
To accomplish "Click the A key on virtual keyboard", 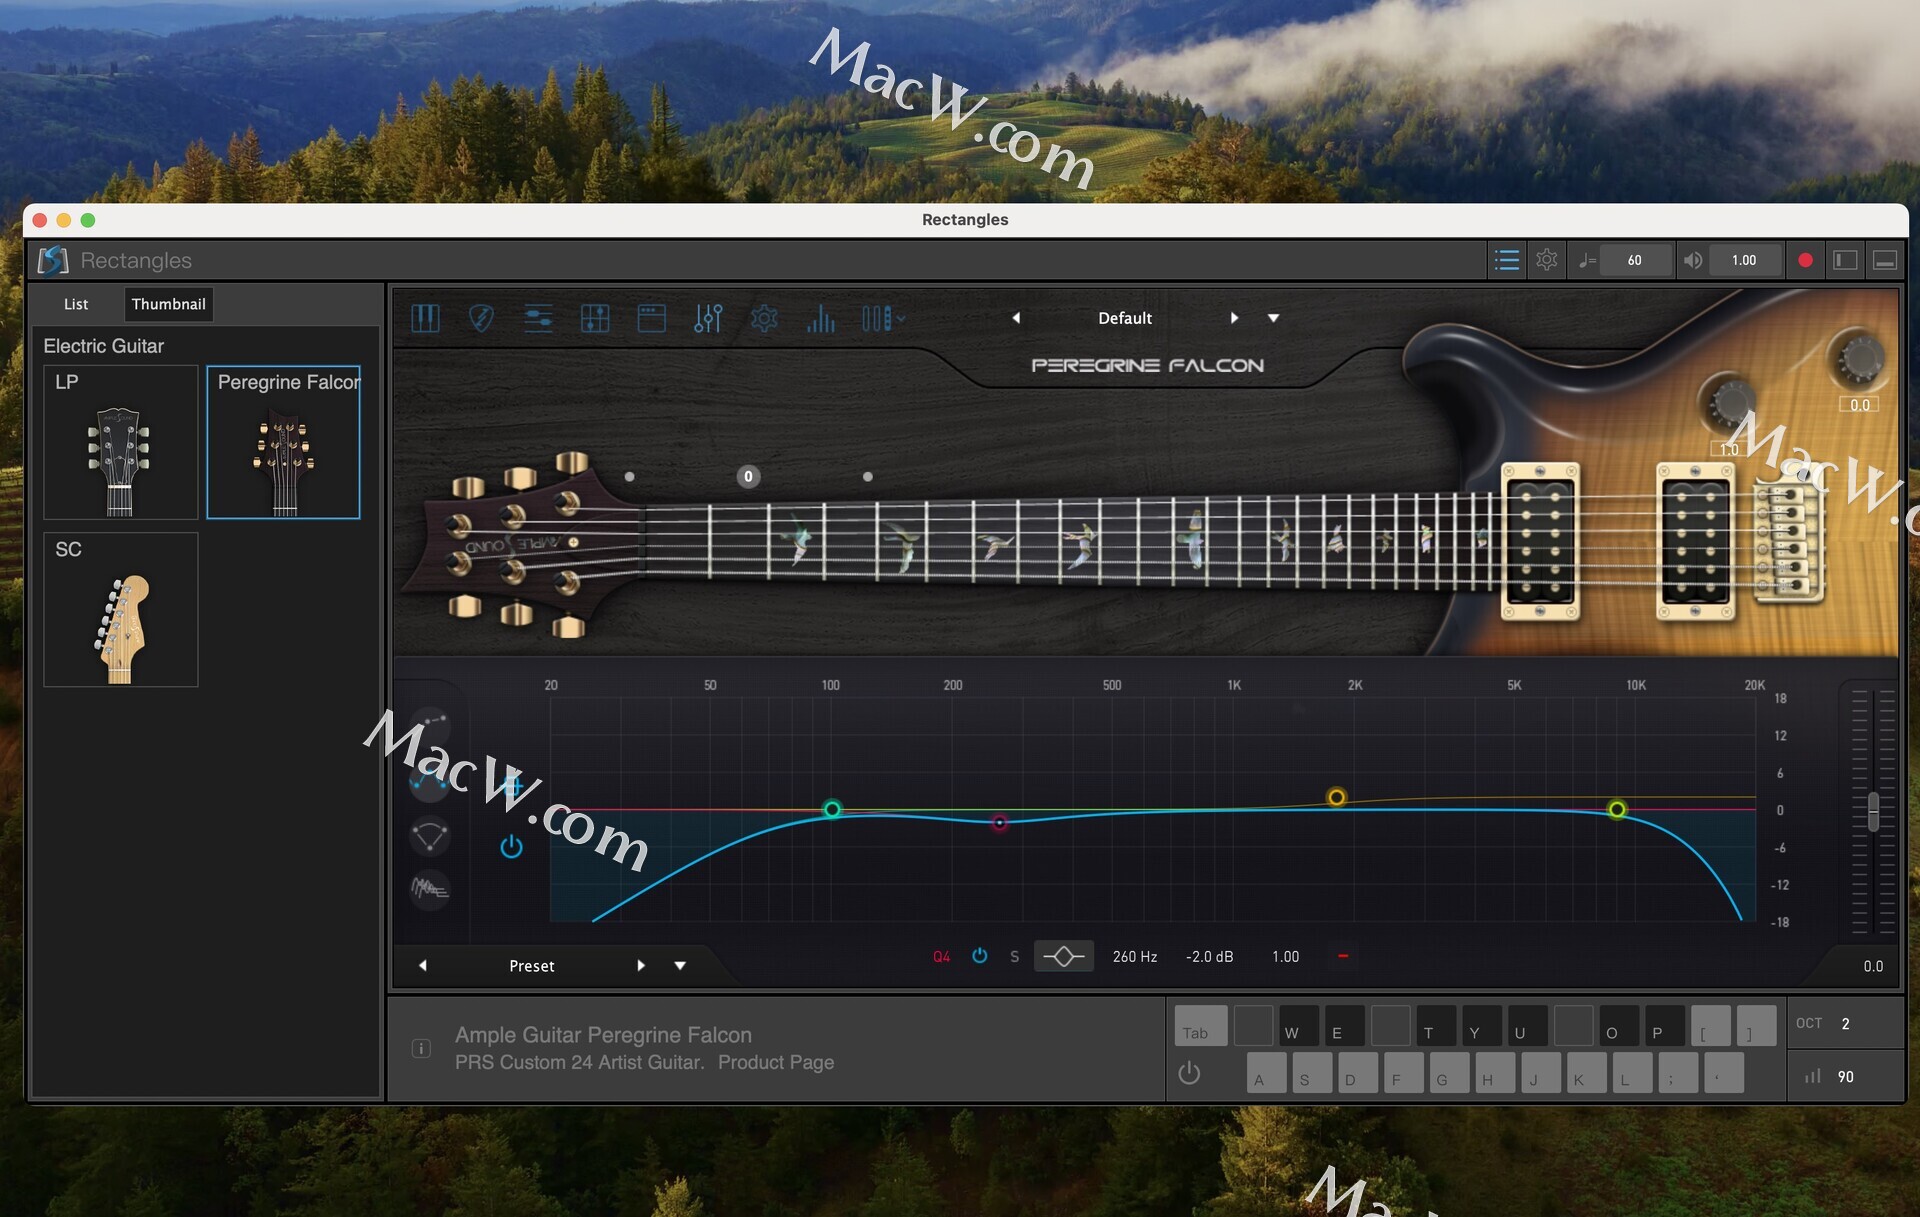I will [x=1266, y=1073].
